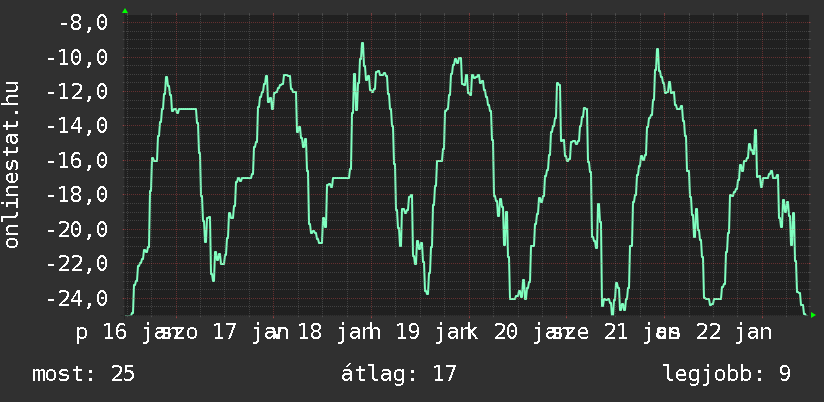Select the 'most: 25' statistic
The image size is (824, 402).
pyautogui.click(x=83, y=375)
